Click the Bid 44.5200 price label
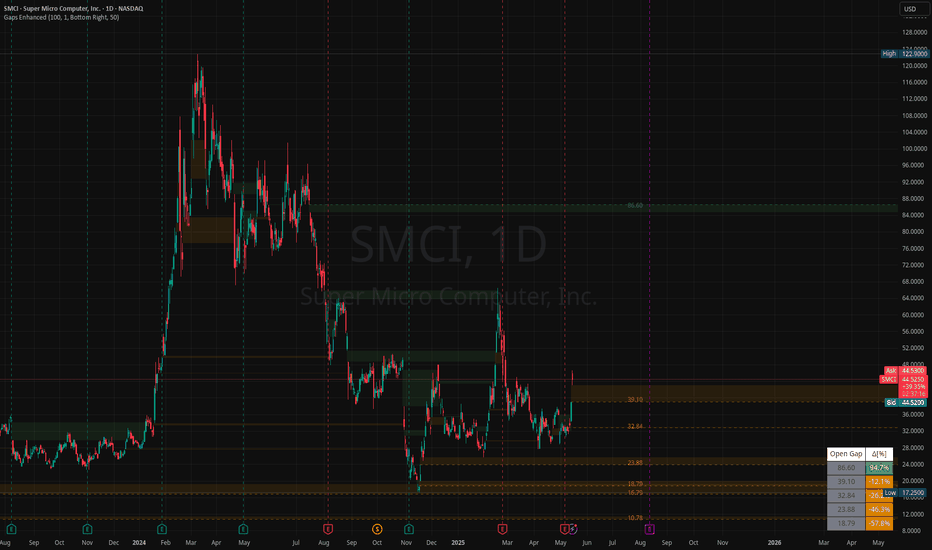932x550 pixels. (905, 403)
